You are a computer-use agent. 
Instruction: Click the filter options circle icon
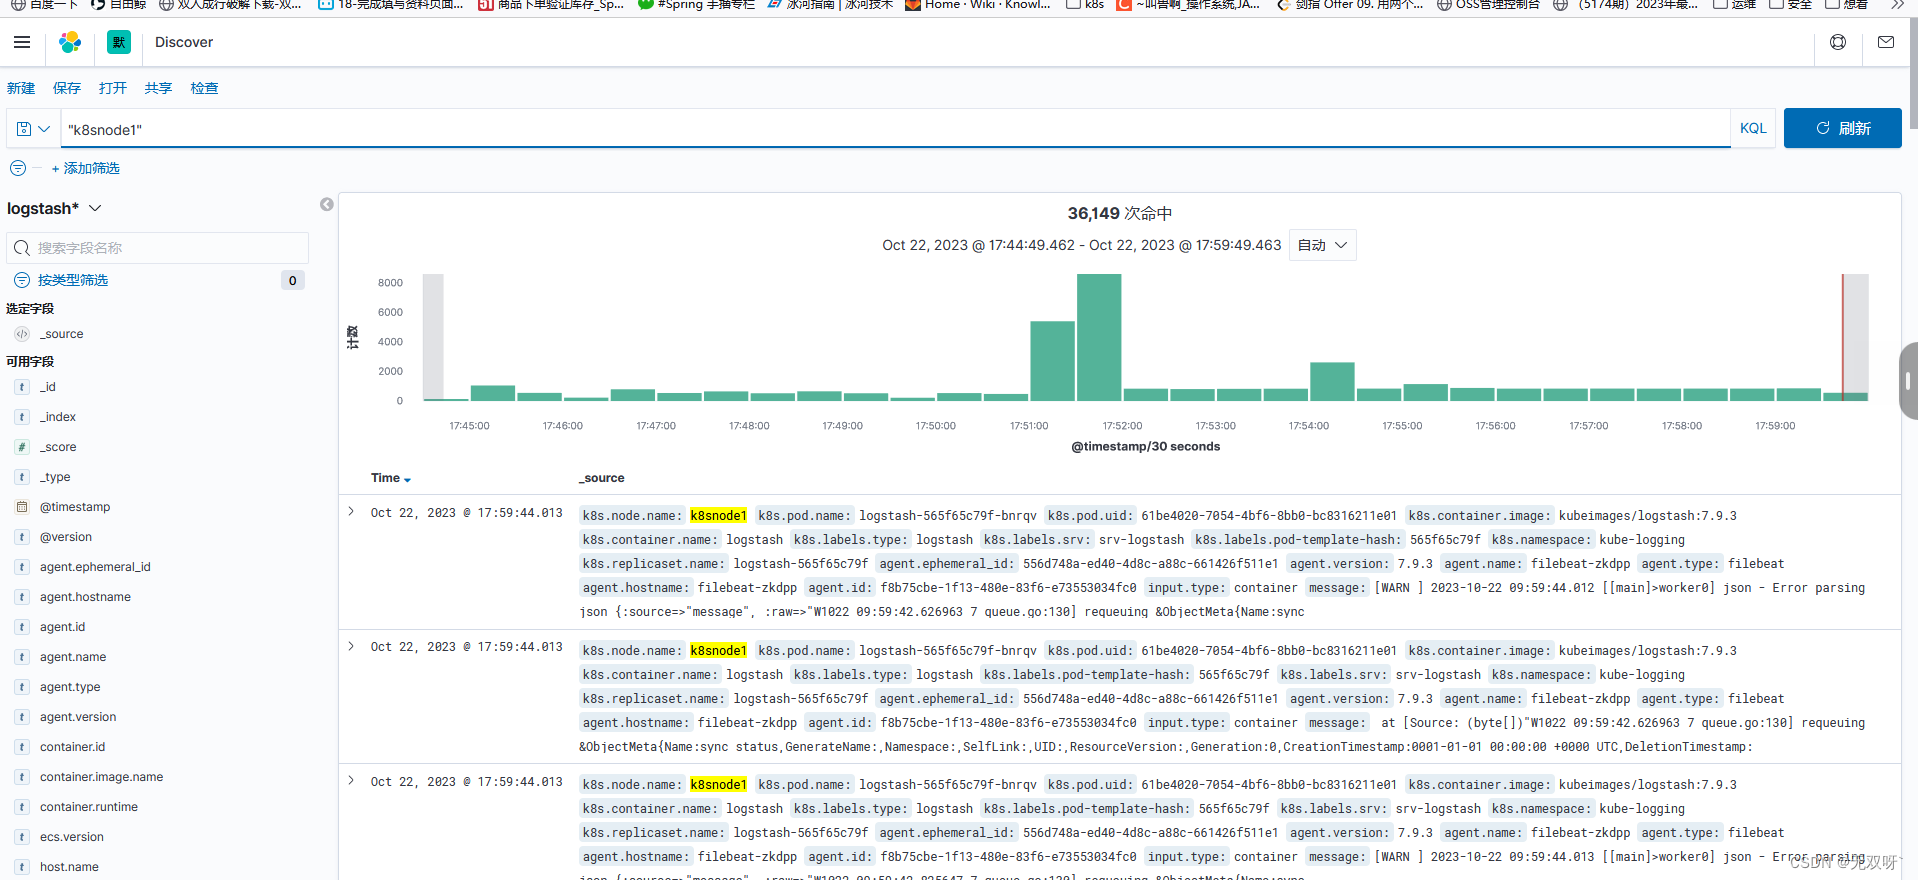point(18,168)
